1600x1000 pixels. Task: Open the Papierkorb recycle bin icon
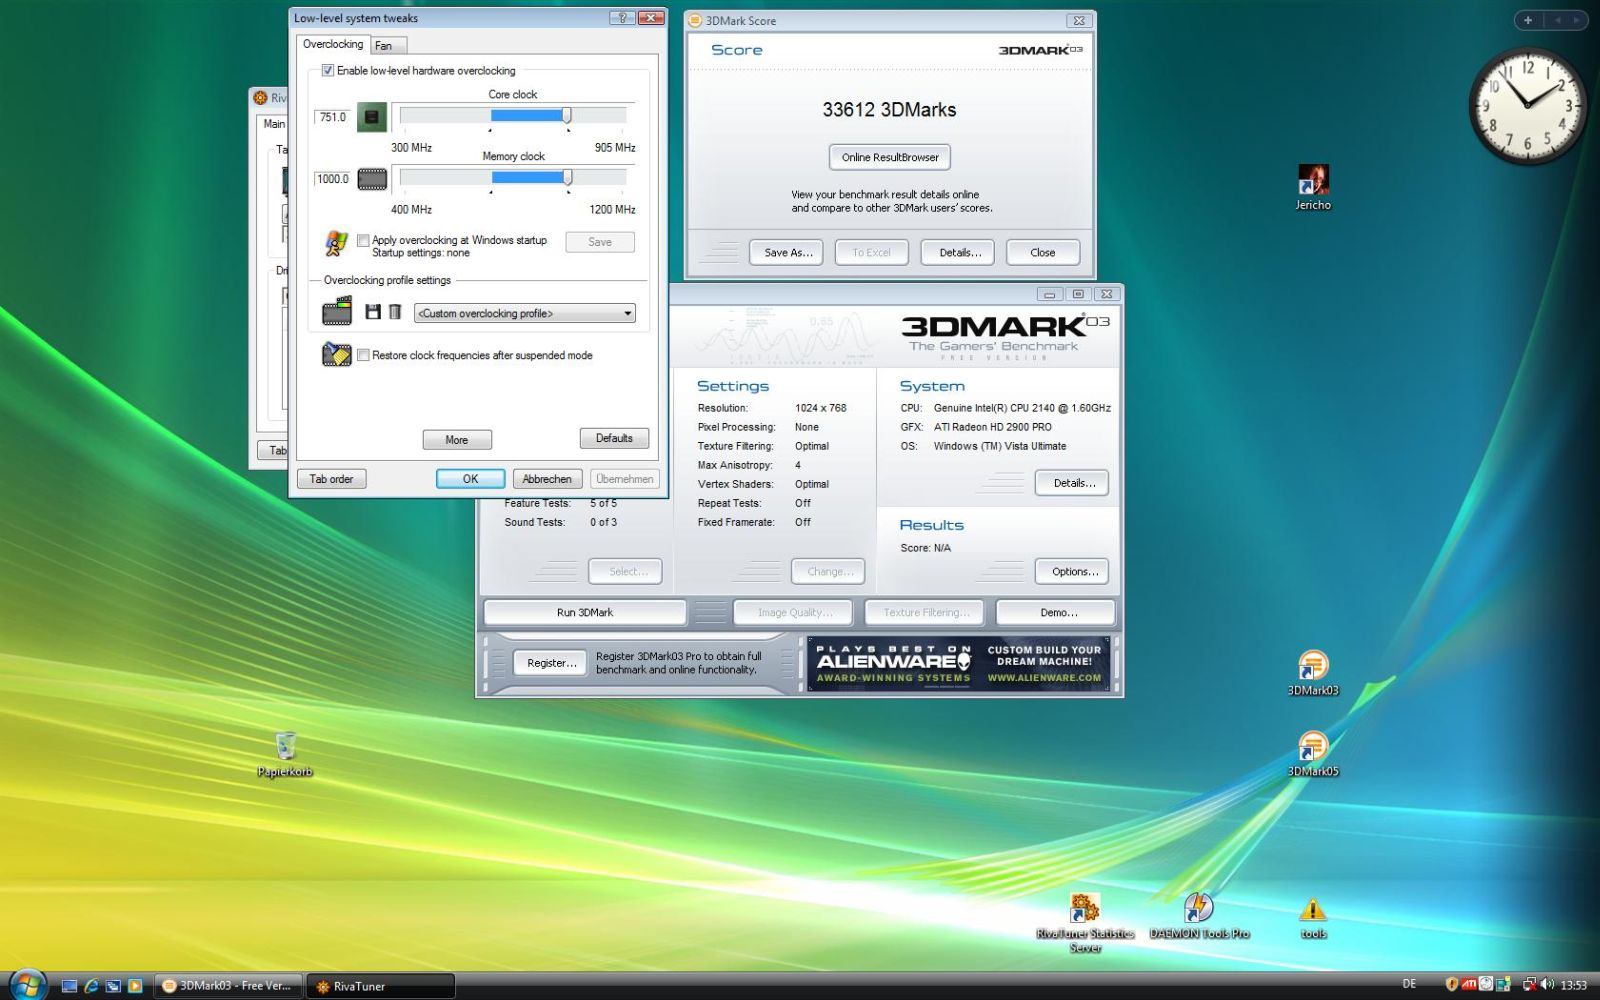[x=285, y=754]
